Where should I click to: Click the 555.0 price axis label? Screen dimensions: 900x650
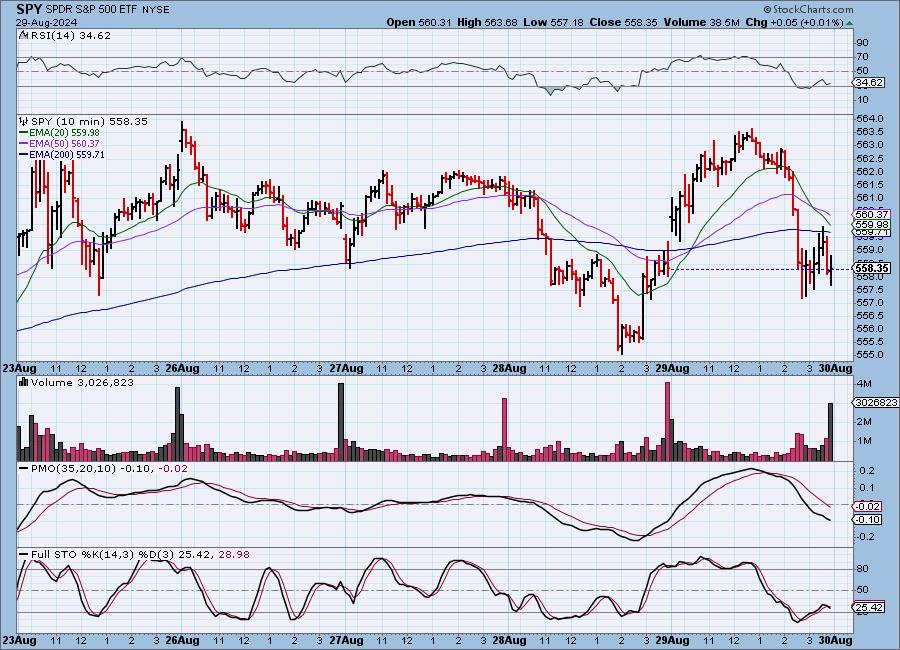pos(870,355)
